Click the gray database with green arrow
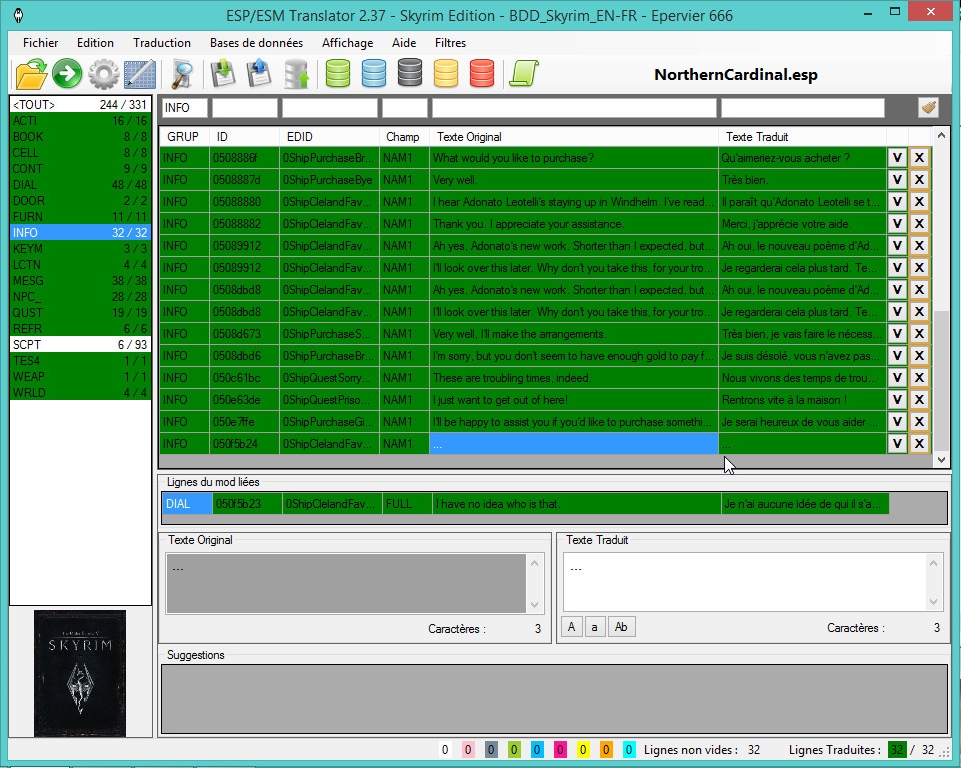961x768 pixels. tap(297, 74)
